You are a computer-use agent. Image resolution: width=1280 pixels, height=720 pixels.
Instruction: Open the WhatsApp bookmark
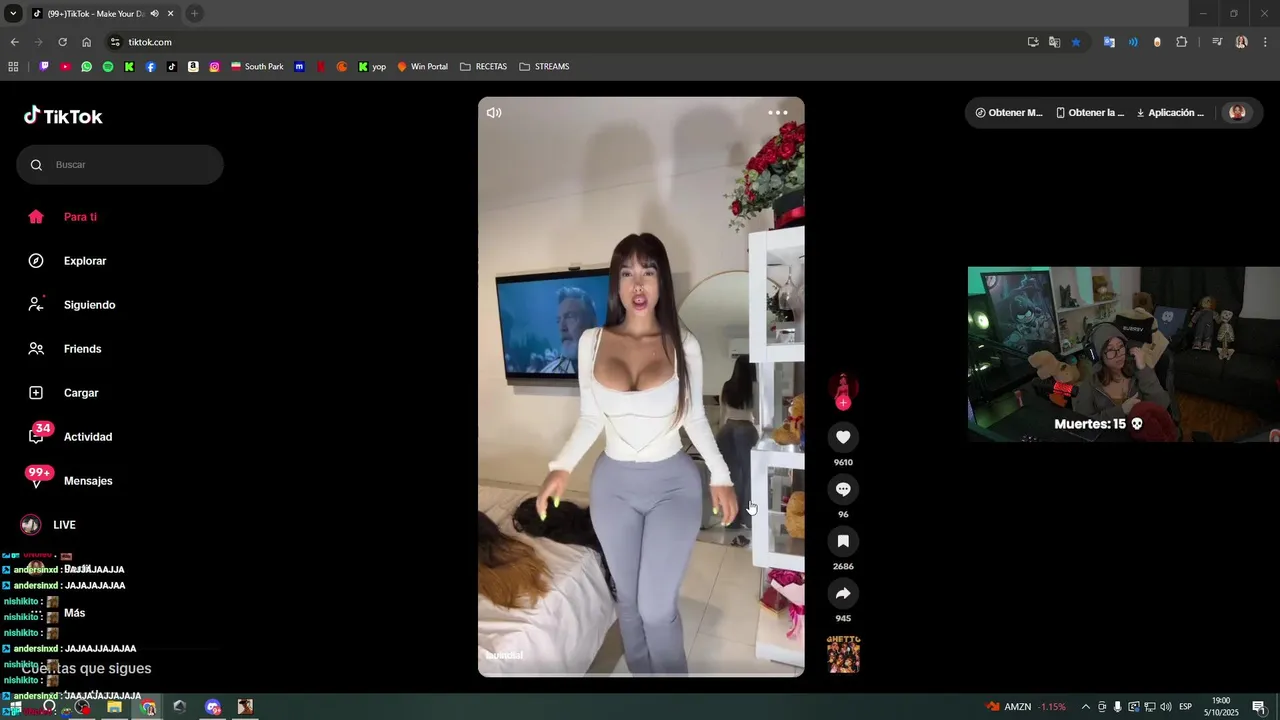click(x=87, y=67)
